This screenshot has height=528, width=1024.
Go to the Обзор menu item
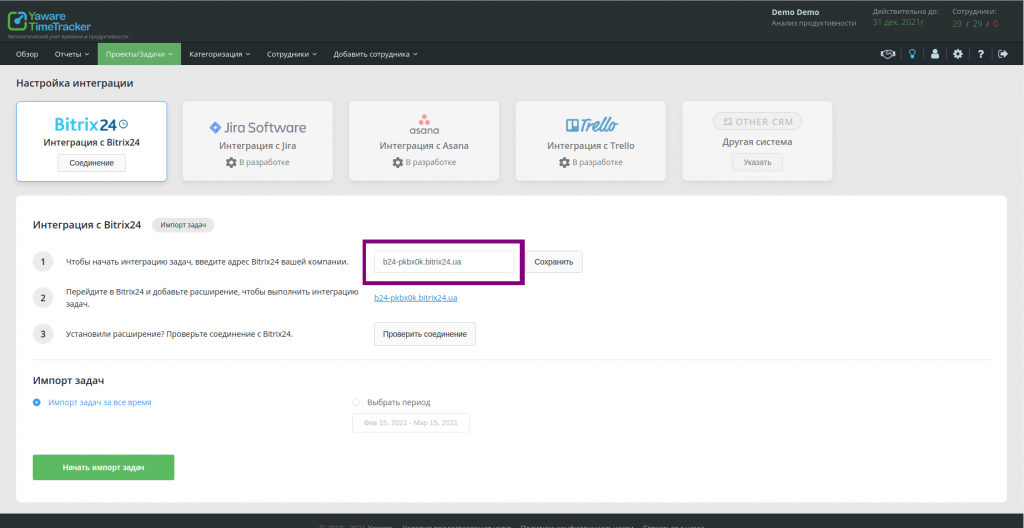[27, 54]
